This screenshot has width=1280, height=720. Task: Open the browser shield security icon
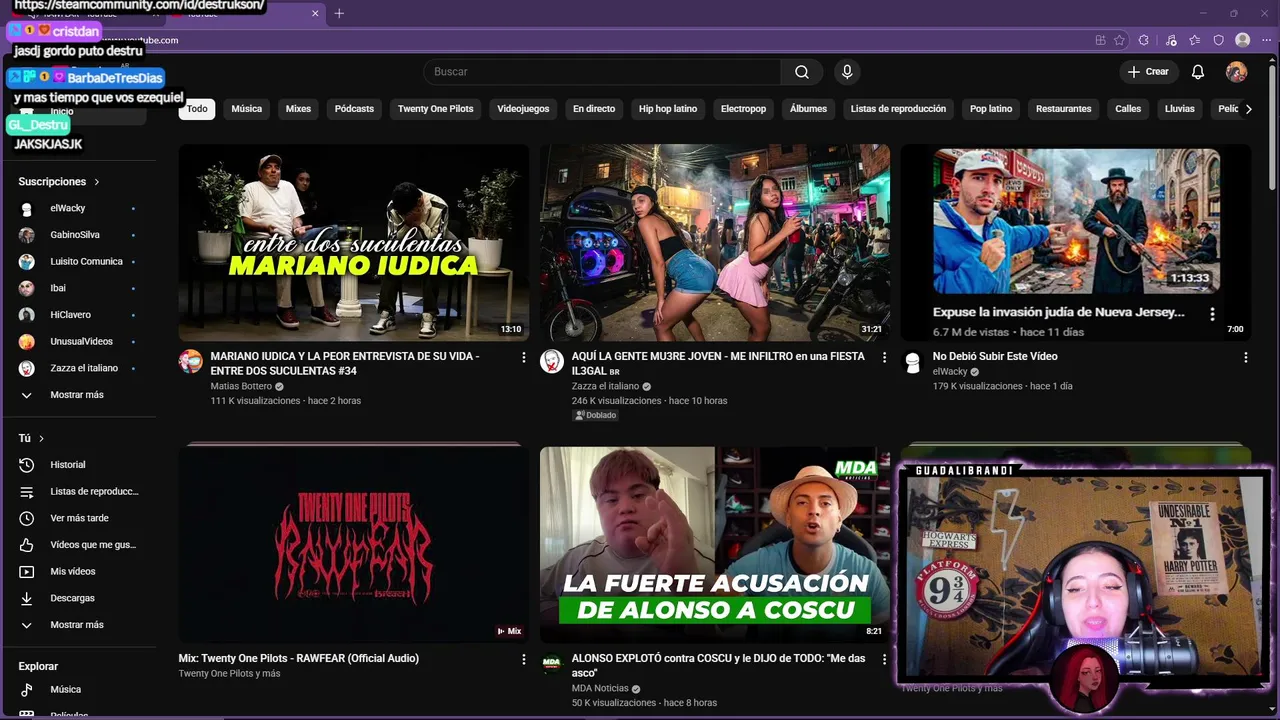(x=1219, y=40)
